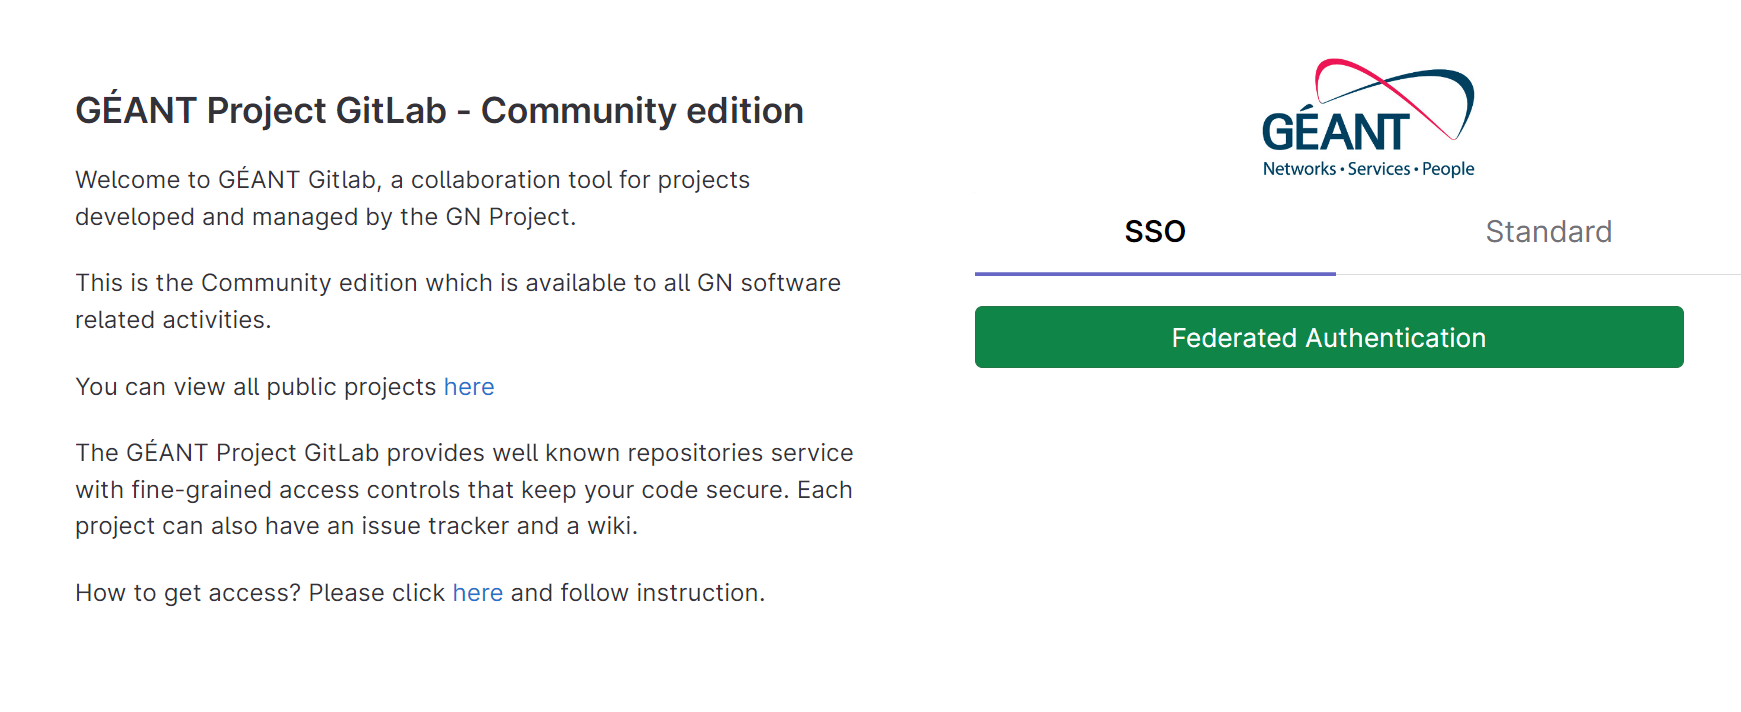This screenshot has width=1741, height=712.
Task: Open the 'here' link for public projects
Action: coord(469,387)
